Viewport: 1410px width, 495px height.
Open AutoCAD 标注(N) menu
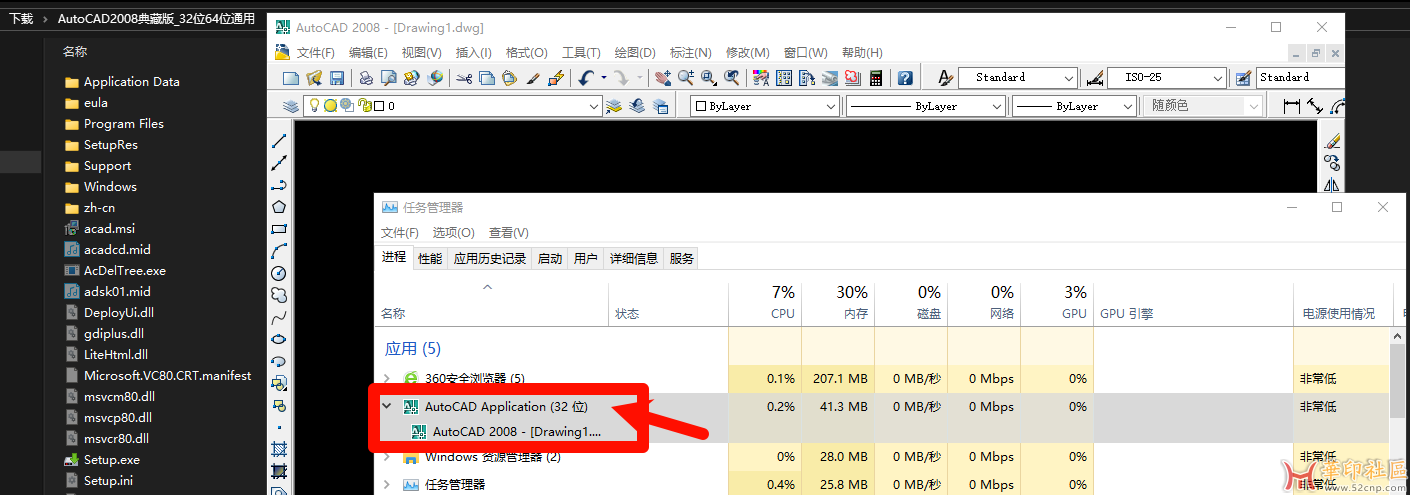[690, 52]
